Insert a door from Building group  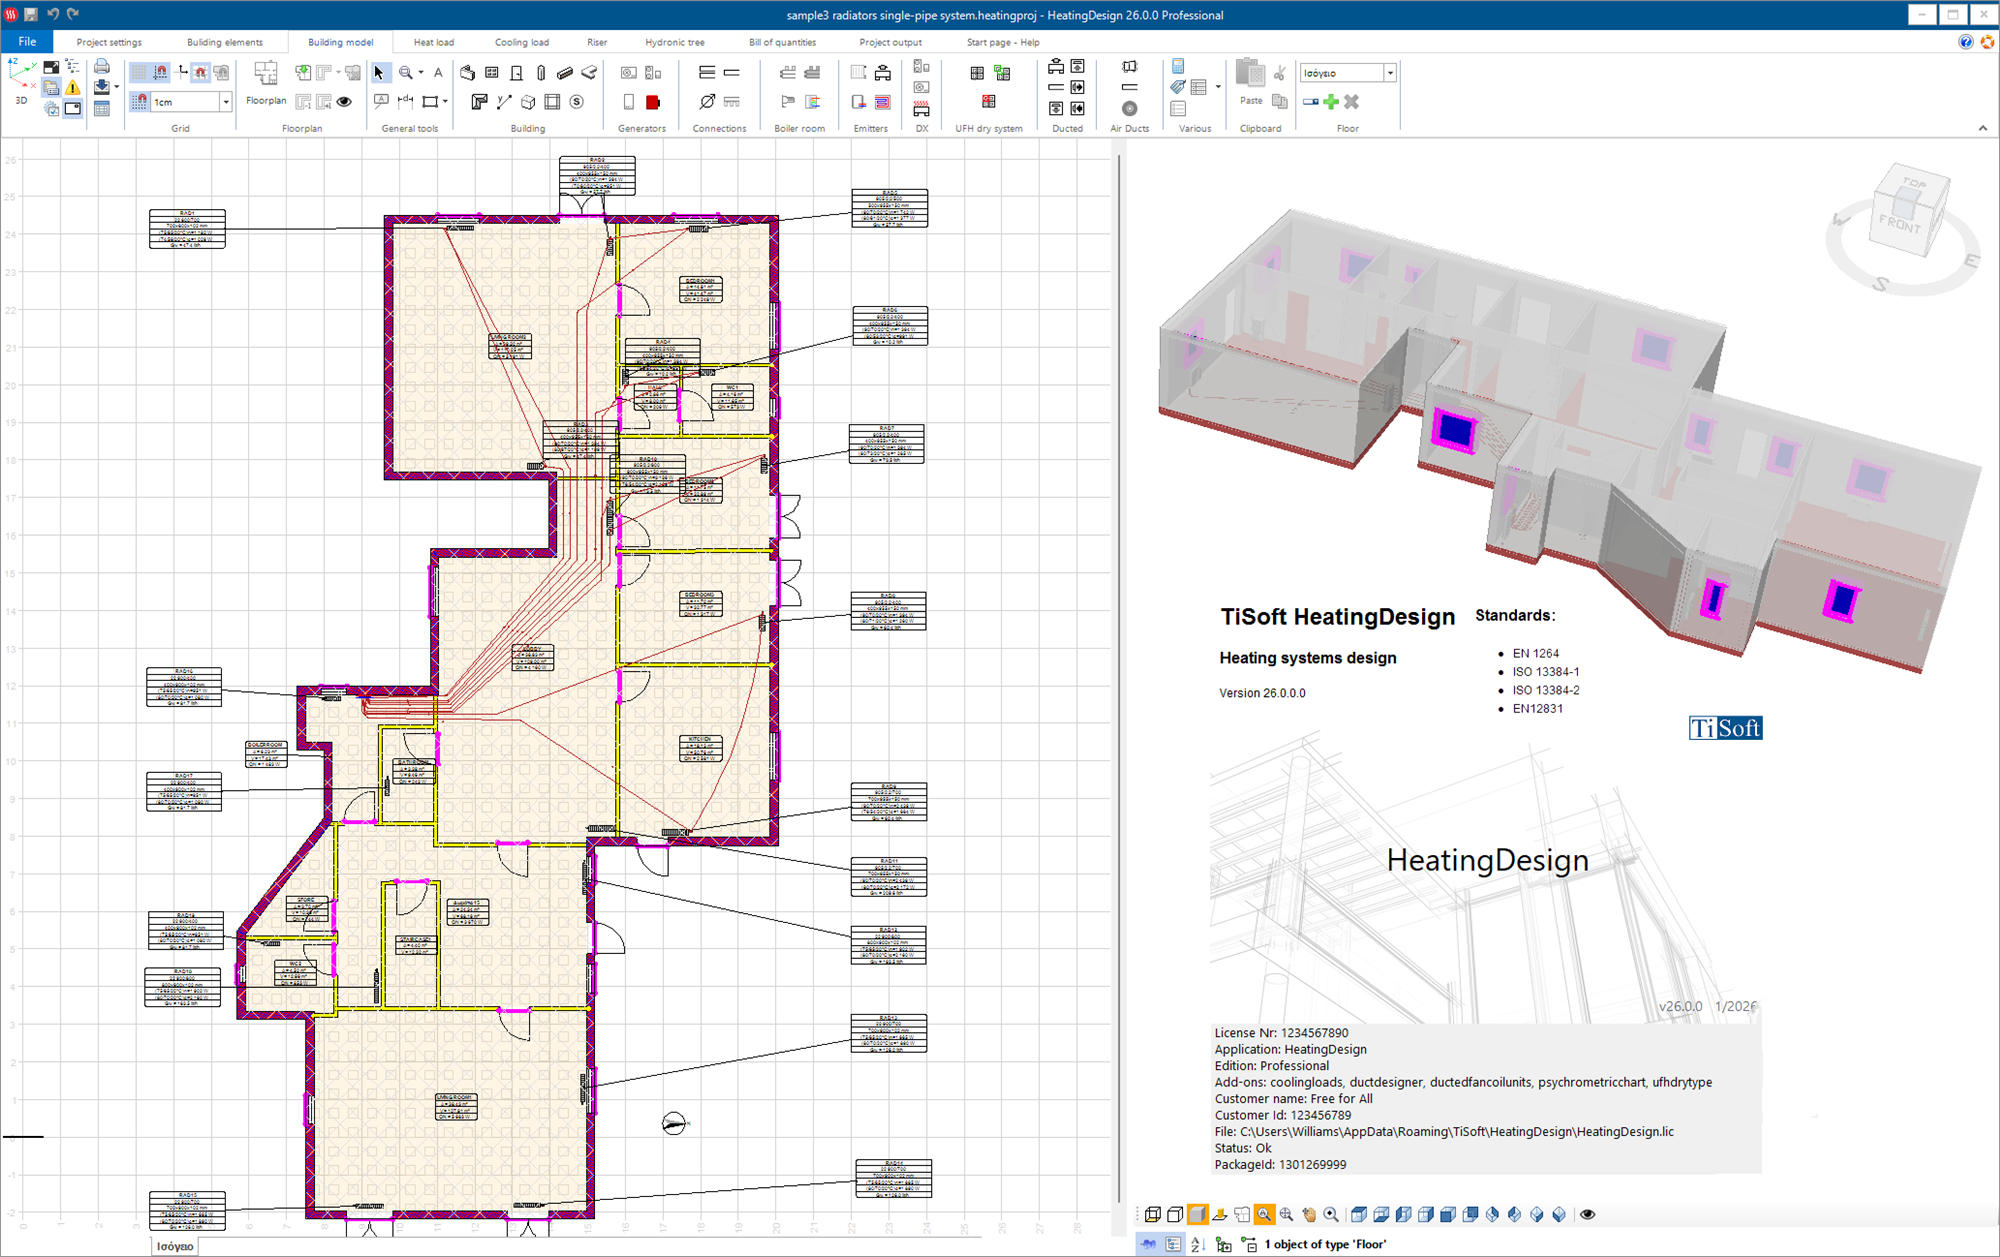click(x=516, y=72)
